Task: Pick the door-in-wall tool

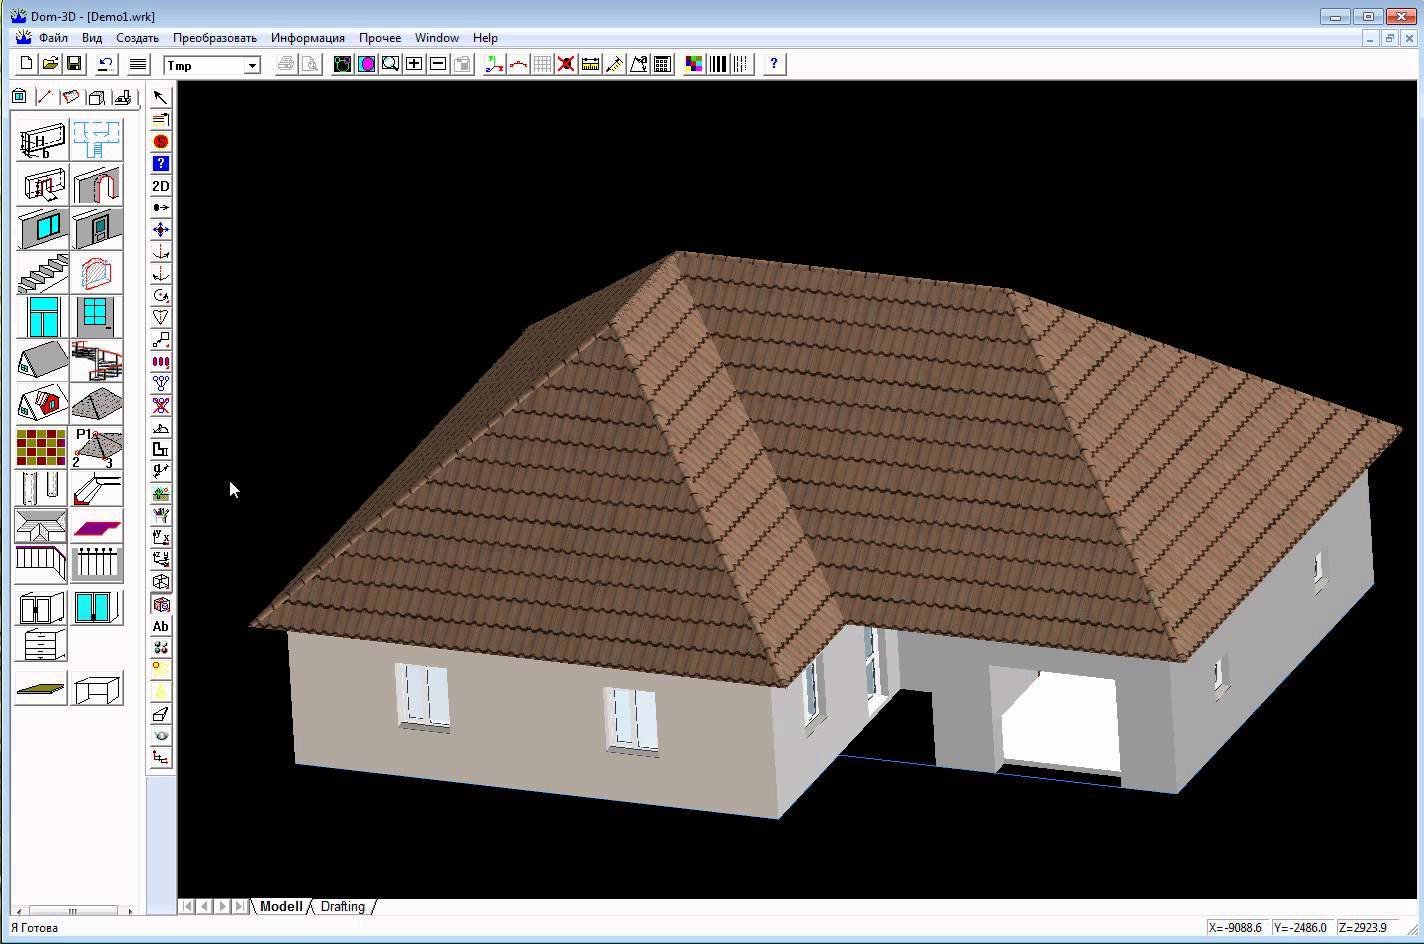Action: tap(97, 229)
